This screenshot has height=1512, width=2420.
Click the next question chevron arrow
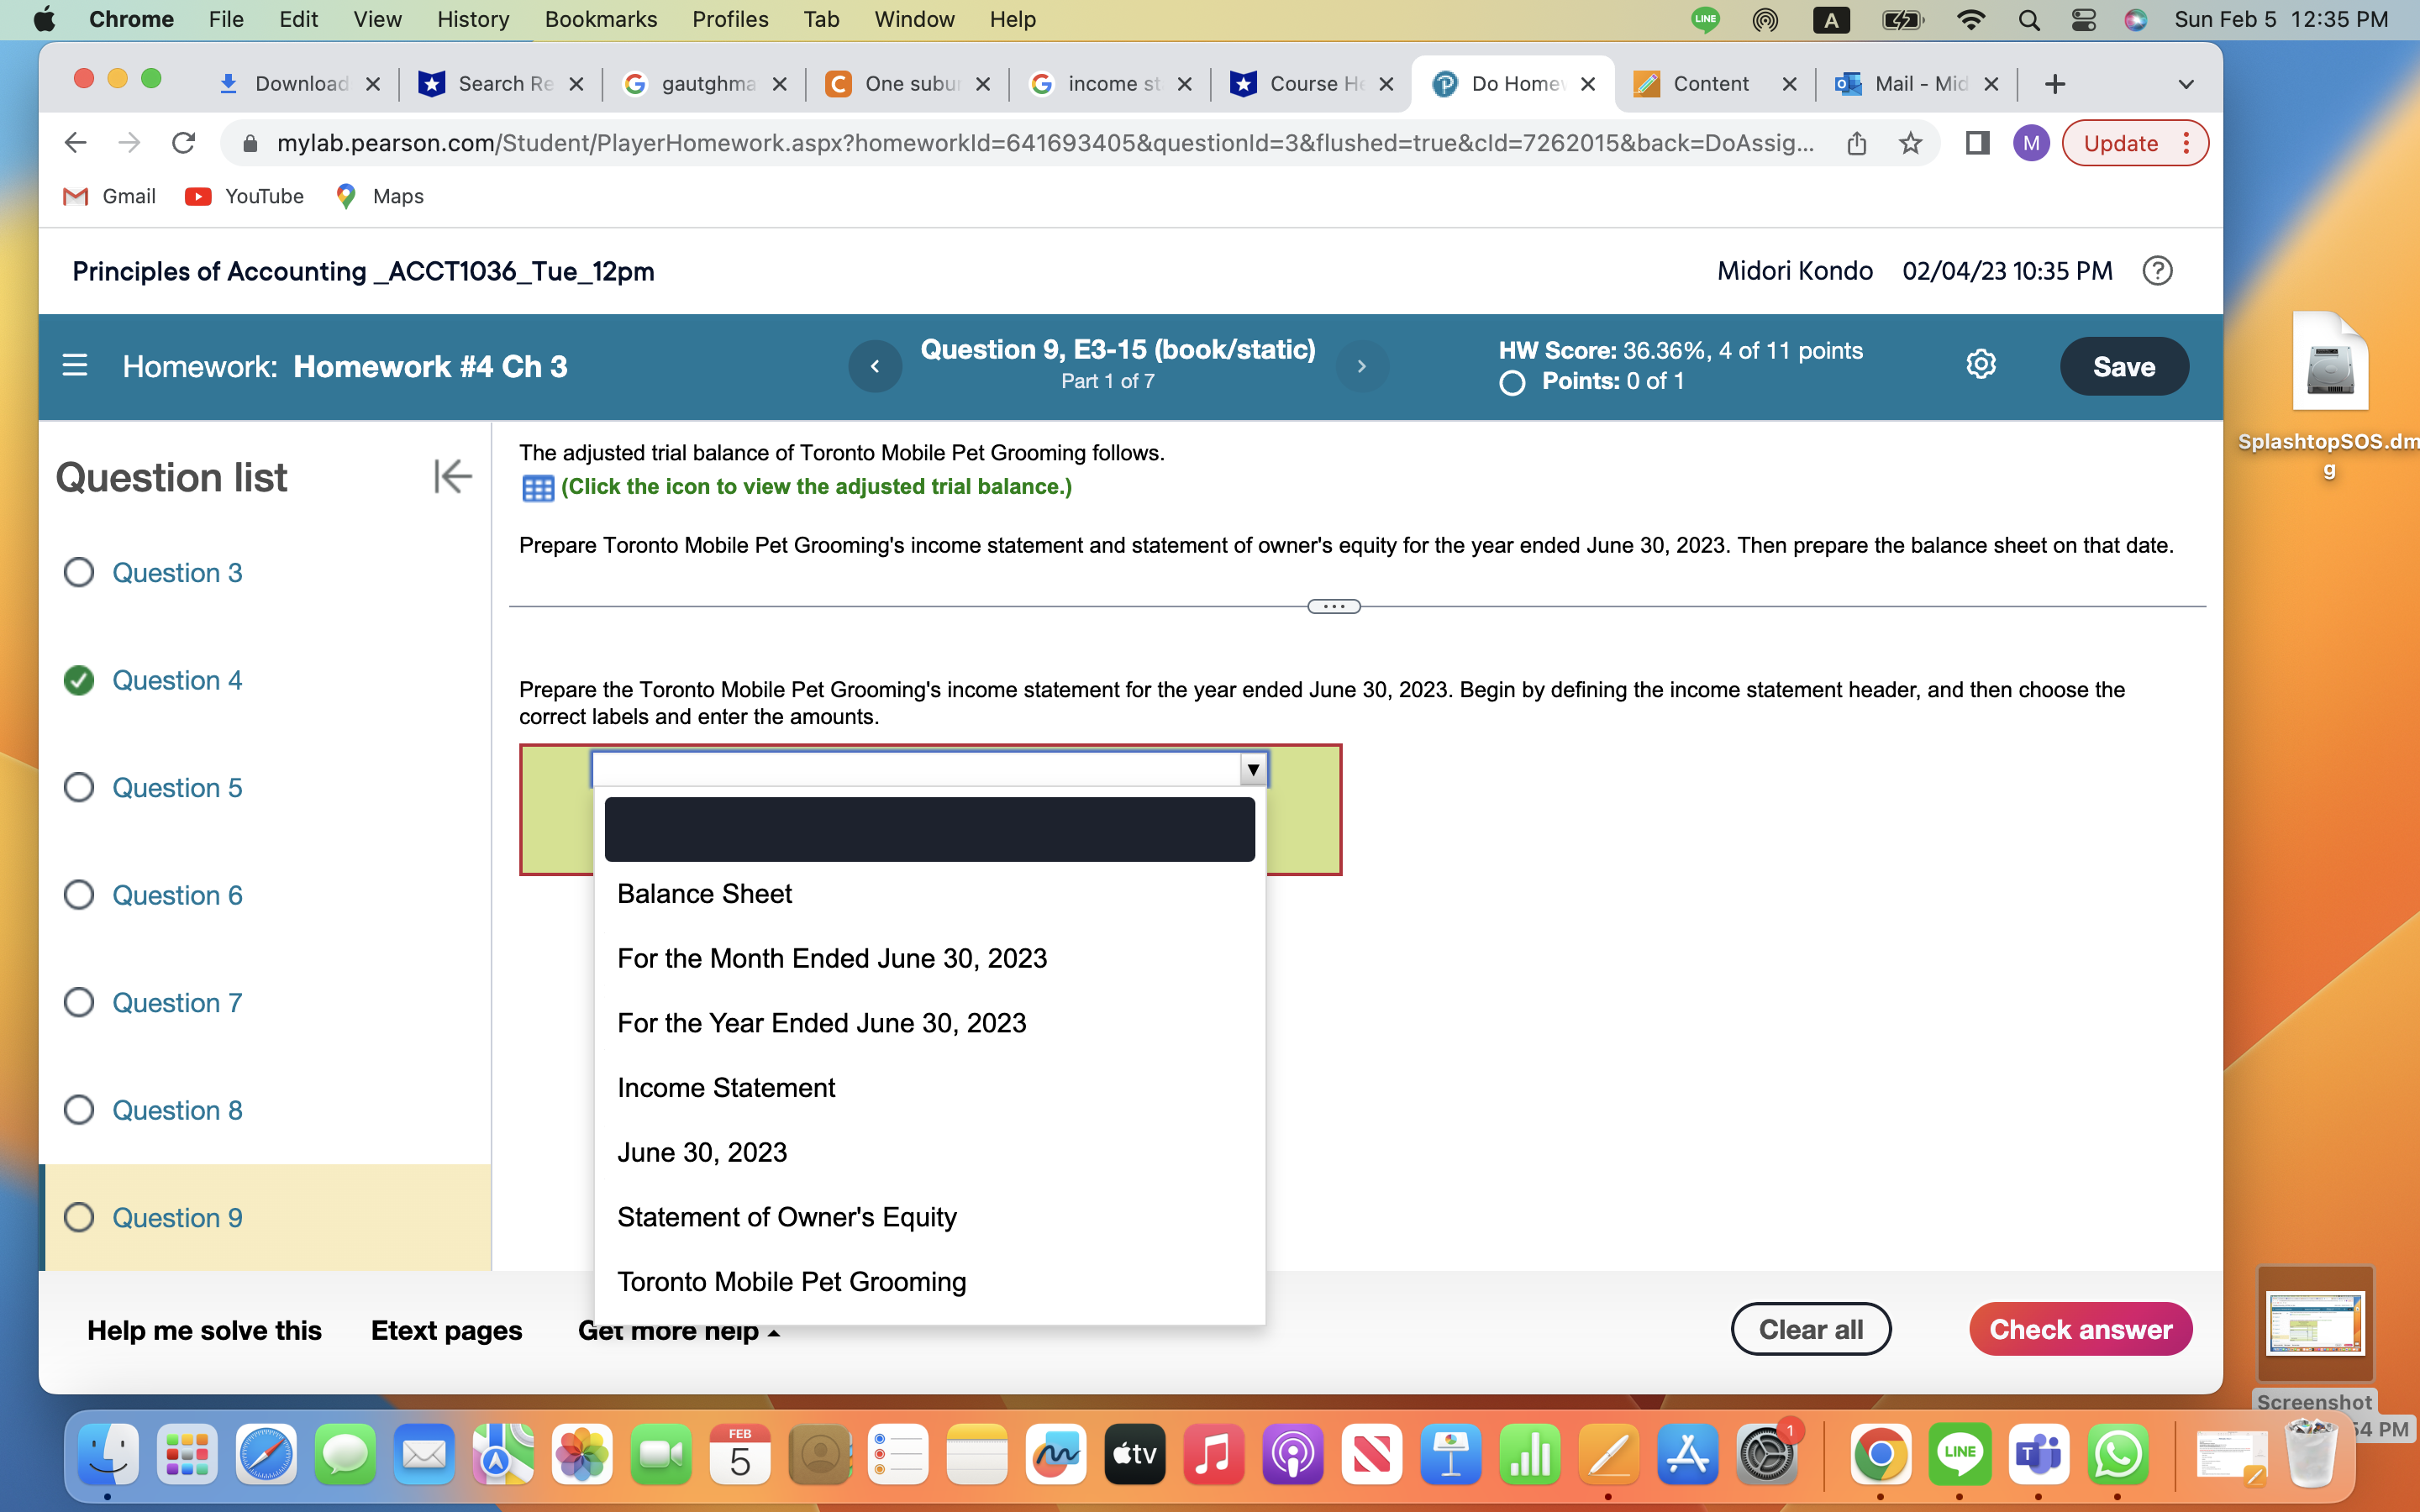[x=1362, y=366]
